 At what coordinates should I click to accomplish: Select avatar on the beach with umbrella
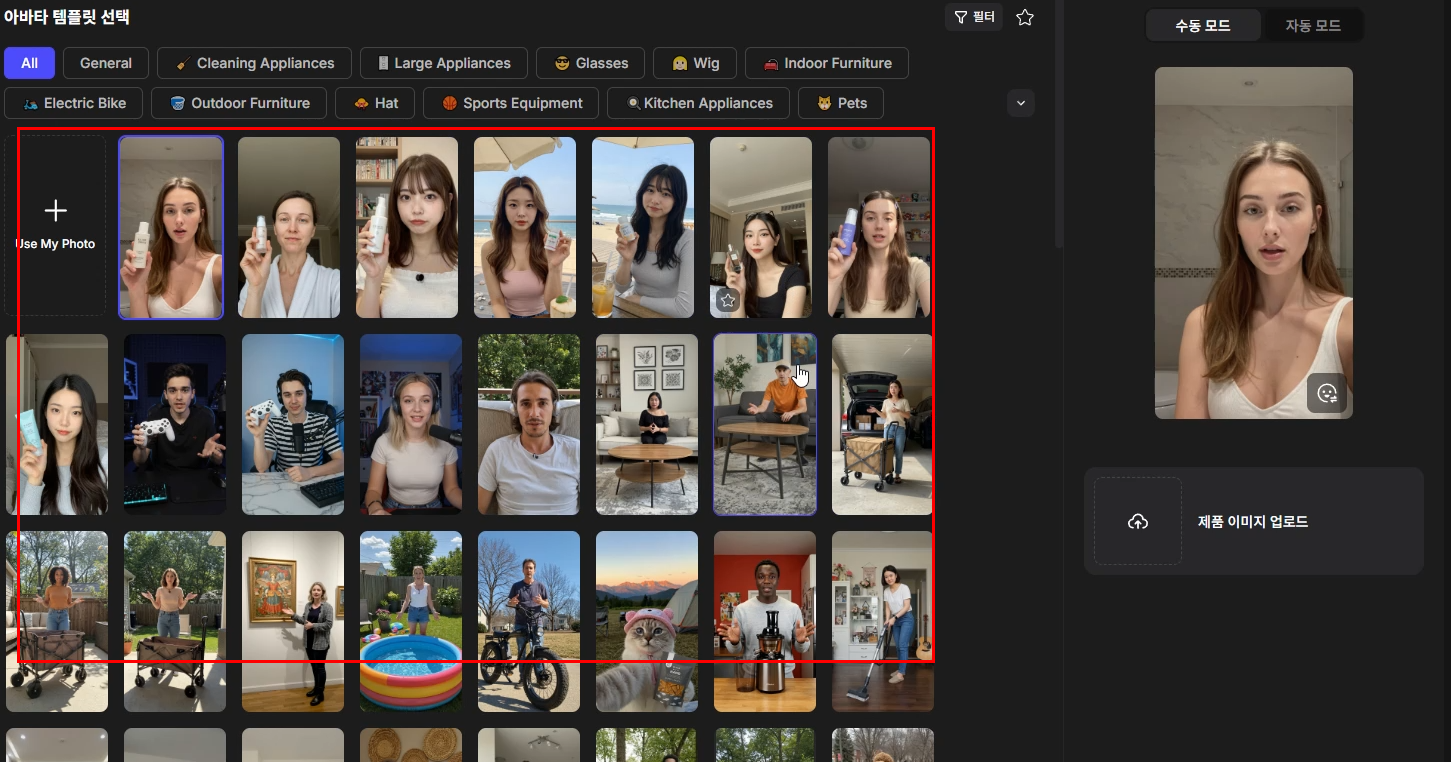(x=525, y=227)
